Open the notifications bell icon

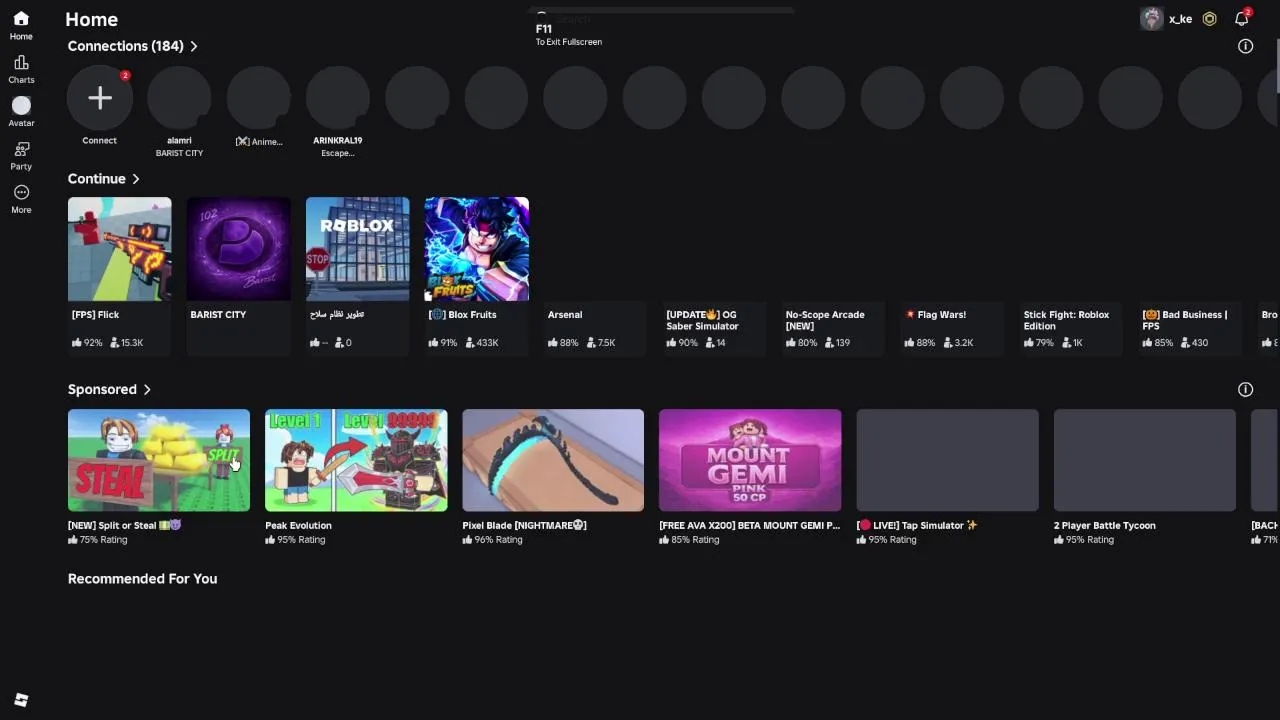click(1241, 19)
